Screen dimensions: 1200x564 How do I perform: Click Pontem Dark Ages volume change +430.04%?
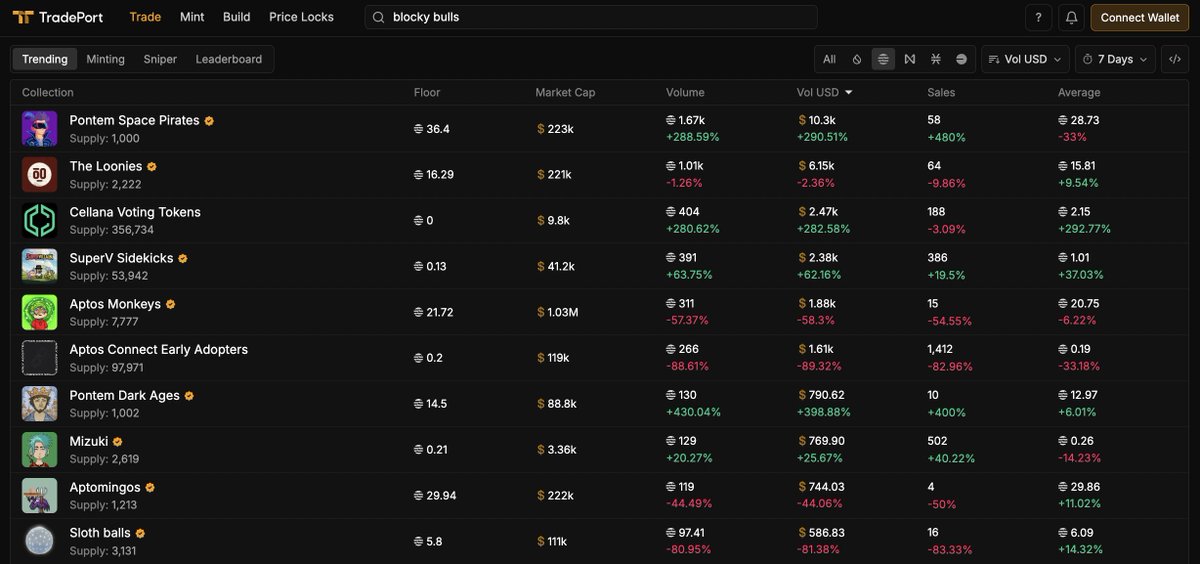[x=693, y=412]
